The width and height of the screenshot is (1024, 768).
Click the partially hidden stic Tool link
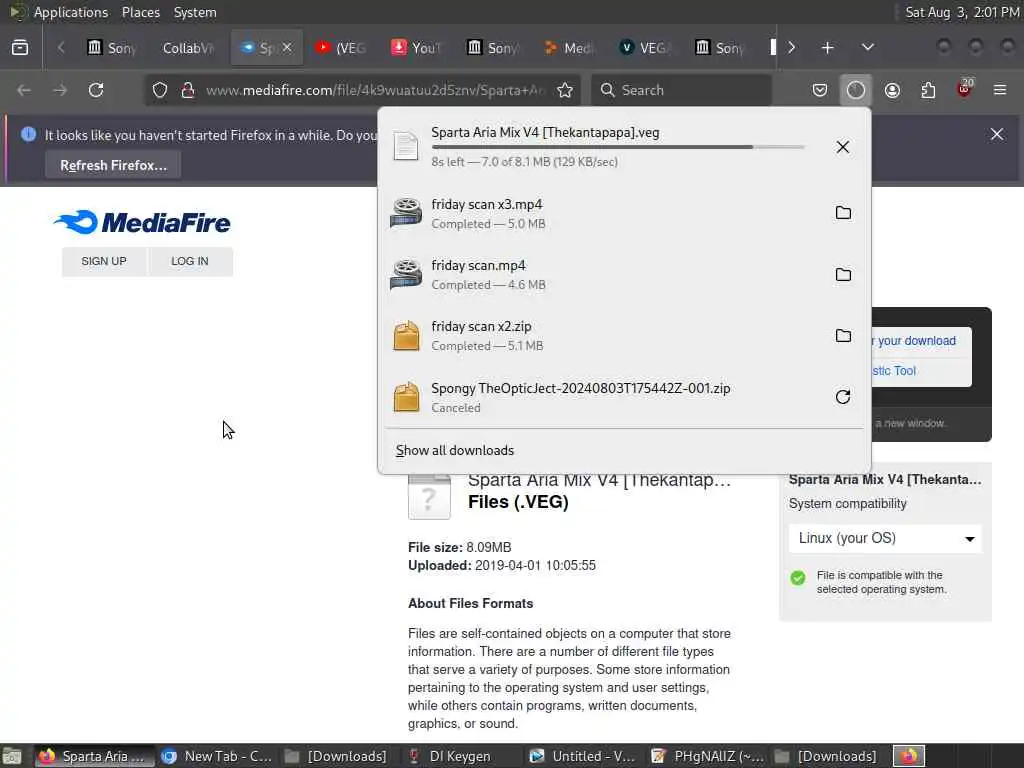[894, 371]
